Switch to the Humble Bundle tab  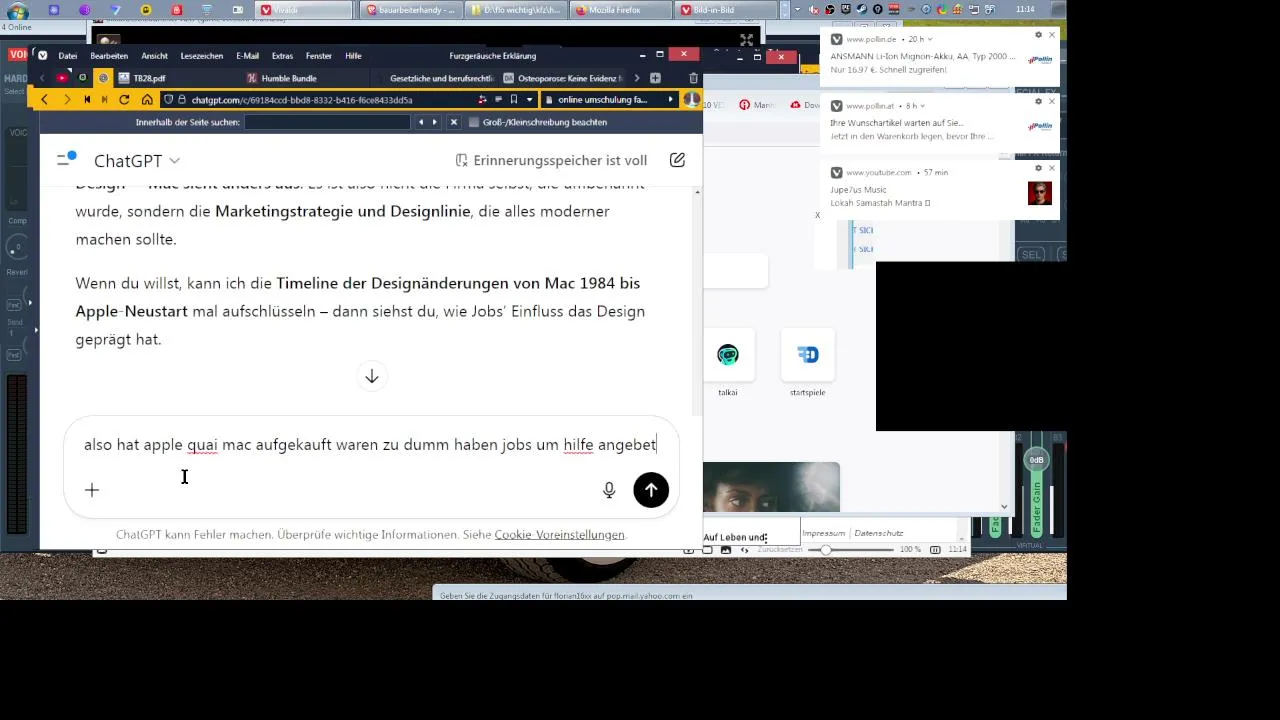coord(305,78)
